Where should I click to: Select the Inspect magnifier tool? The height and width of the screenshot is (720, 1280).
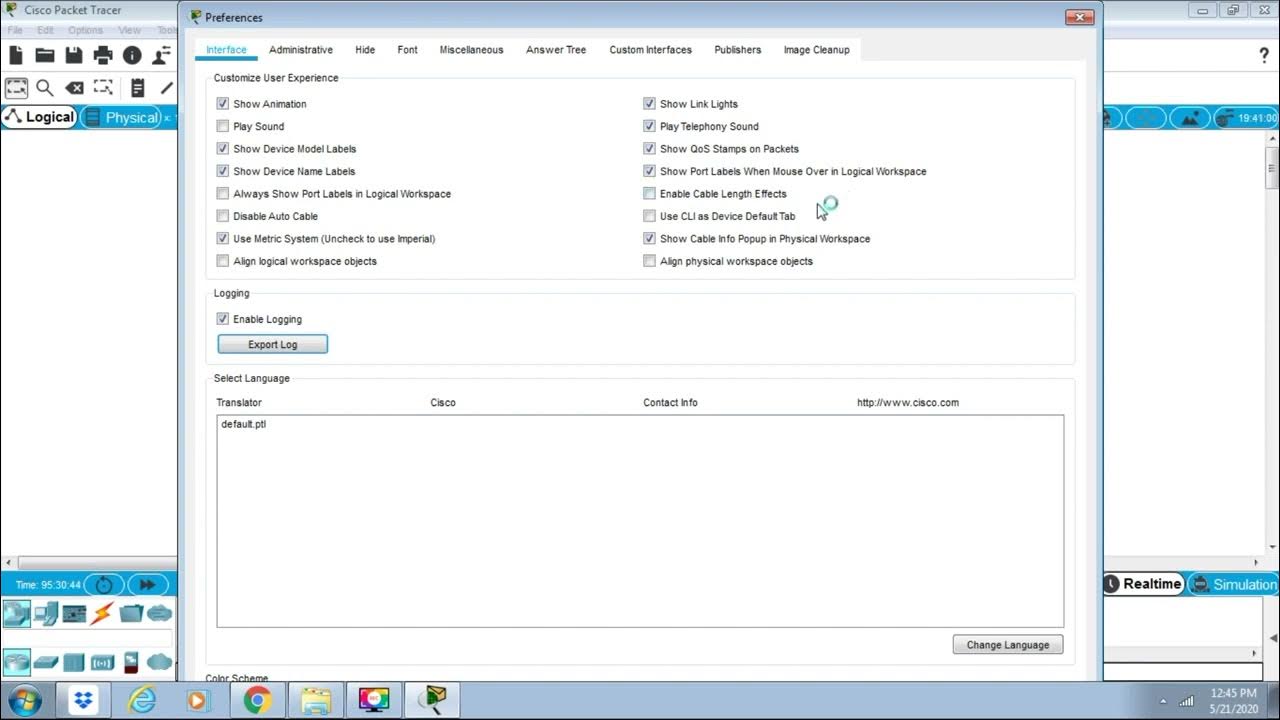pyautogui.click(x=45, y=88)
